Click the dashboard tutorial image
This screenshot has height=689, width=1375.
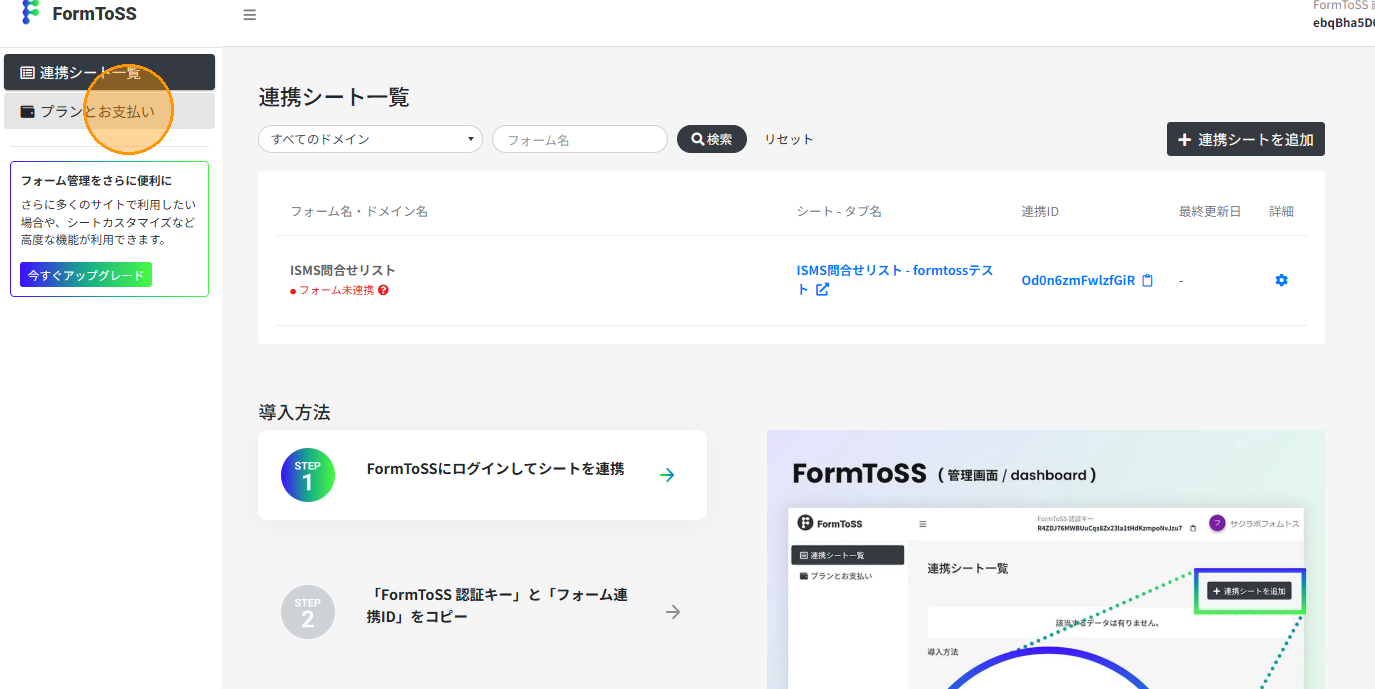(1046, 560)
